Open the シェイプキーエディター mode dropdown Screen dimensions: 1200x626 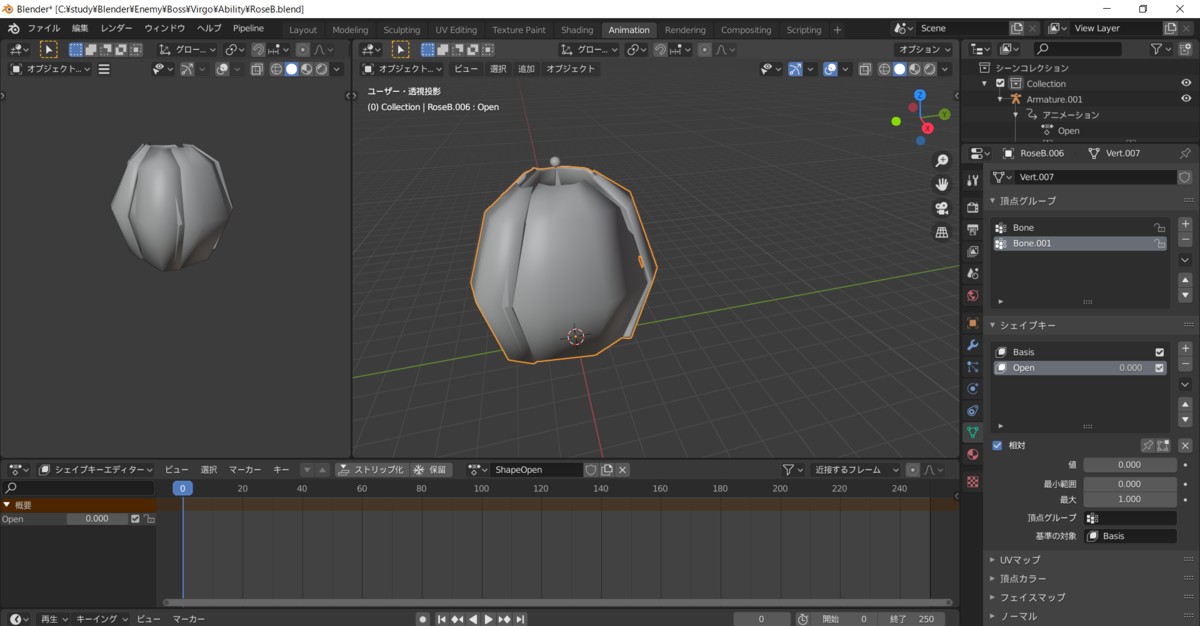[96, 469]
